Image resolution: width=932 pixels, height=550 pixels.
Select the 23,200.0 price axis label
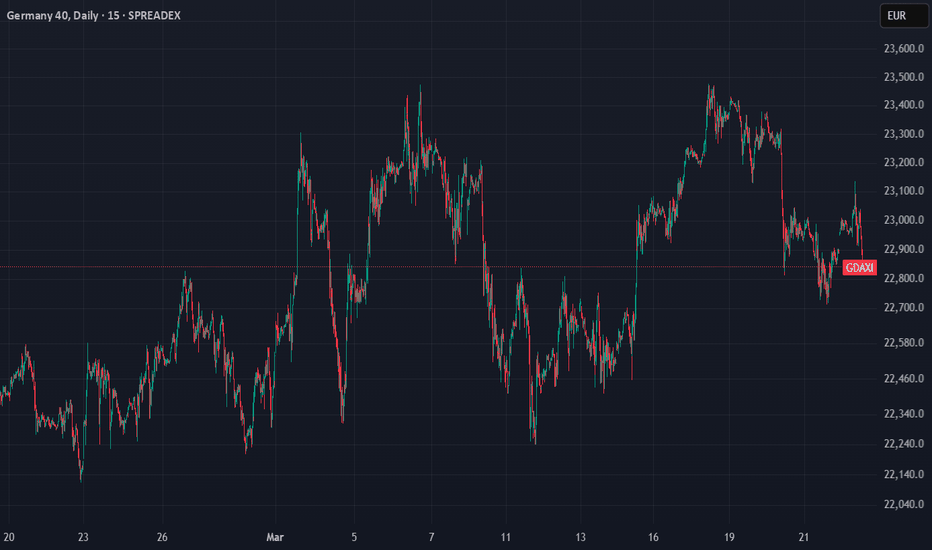904,162
